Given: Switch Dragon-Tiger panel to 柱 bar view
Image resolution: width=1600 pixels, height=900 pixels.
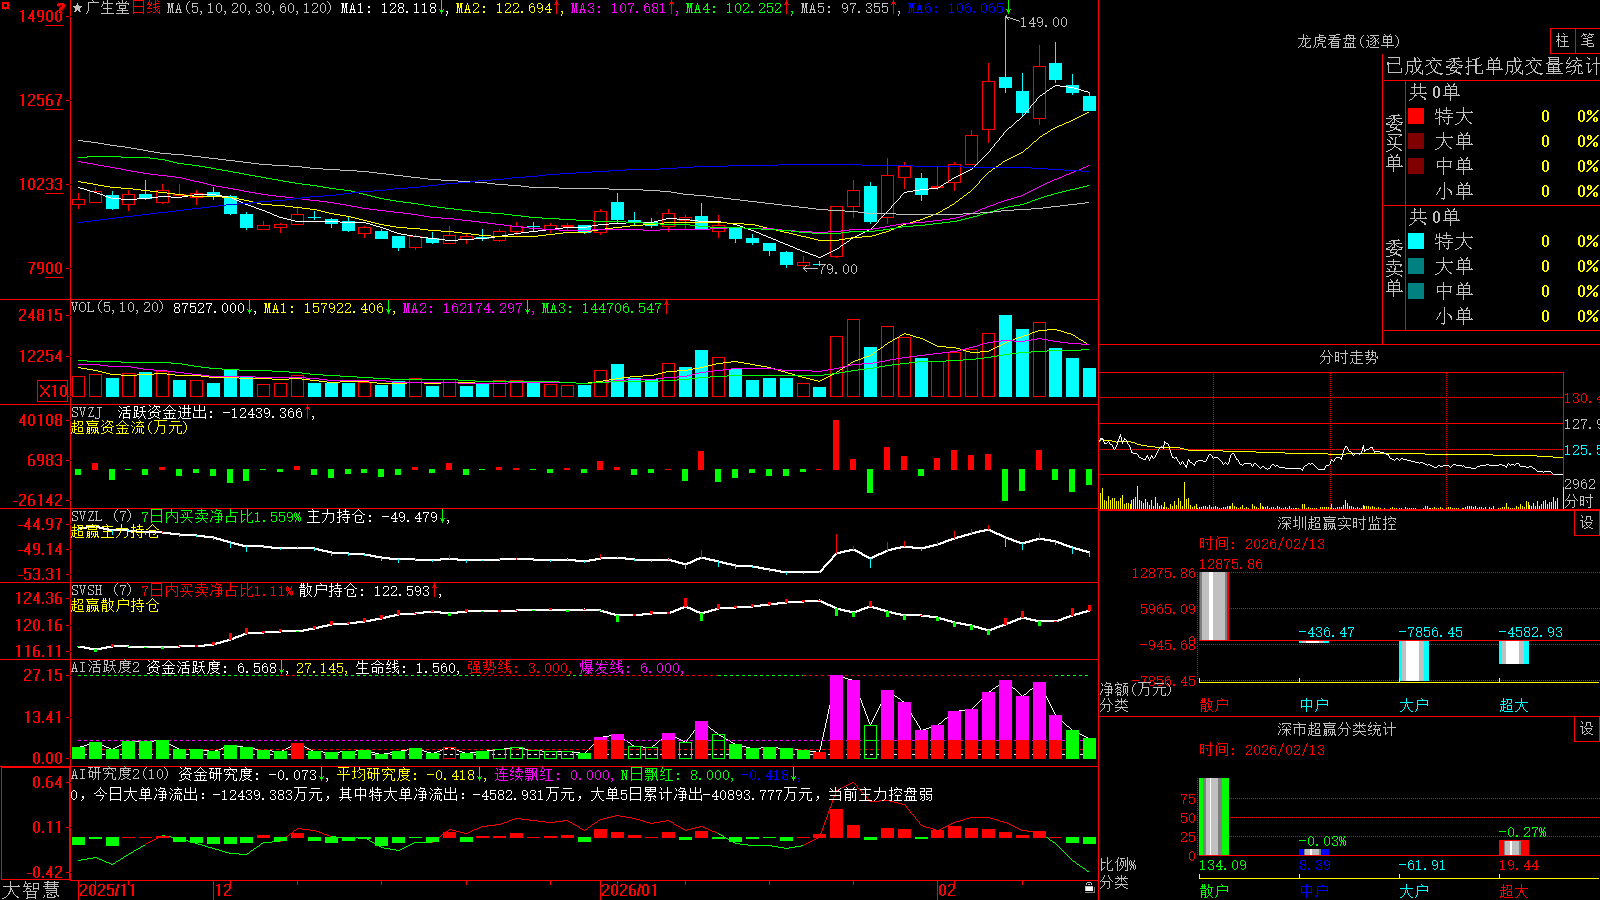Looking at the screenshot, I should (x=1562, y=41).
